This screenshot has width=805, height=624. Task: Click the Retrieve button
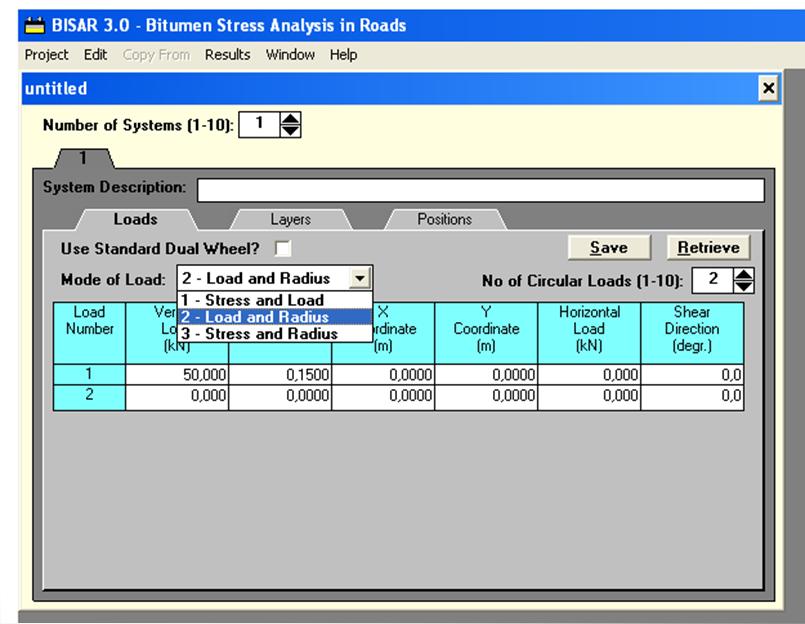[x=708, y=248]
